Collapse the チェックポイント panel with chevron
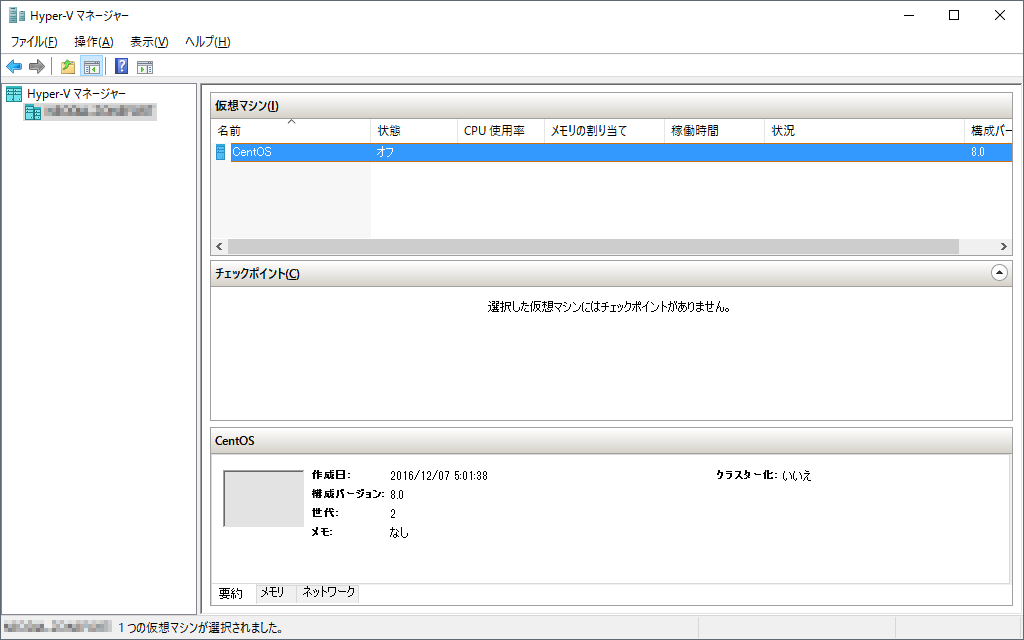Image resolution: width=1024 pixels, height=640 pixels. pyautogui.click(x=999, y=272)
